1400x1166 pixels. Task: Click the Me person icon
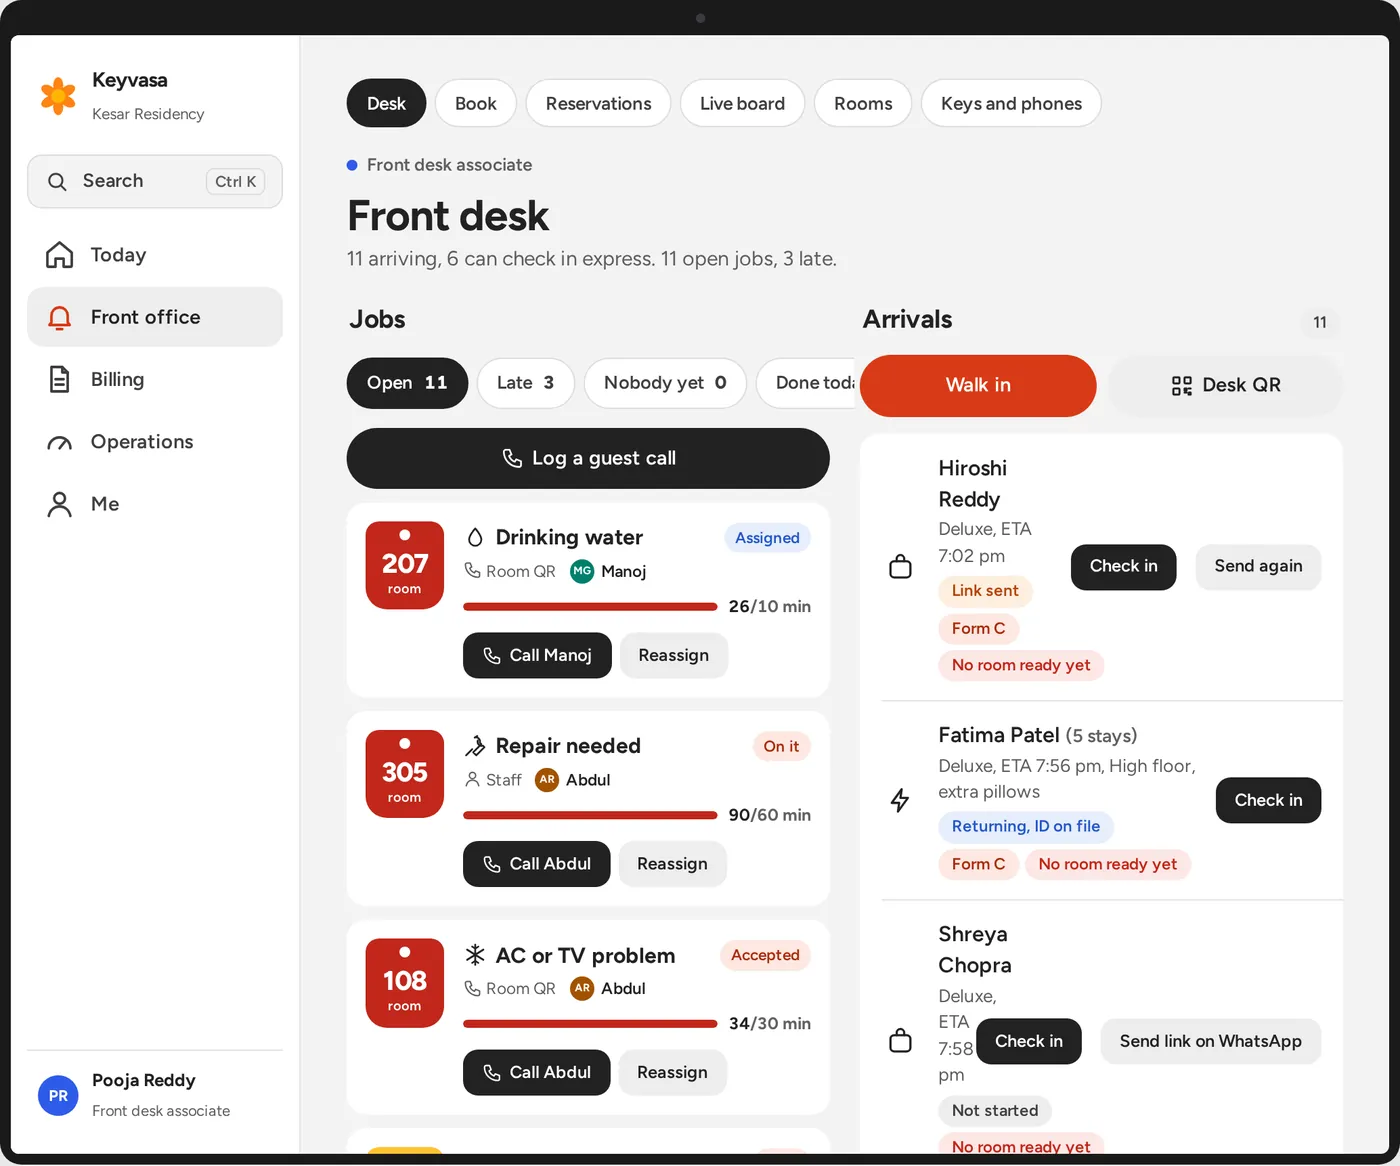[x=60, y=505]
